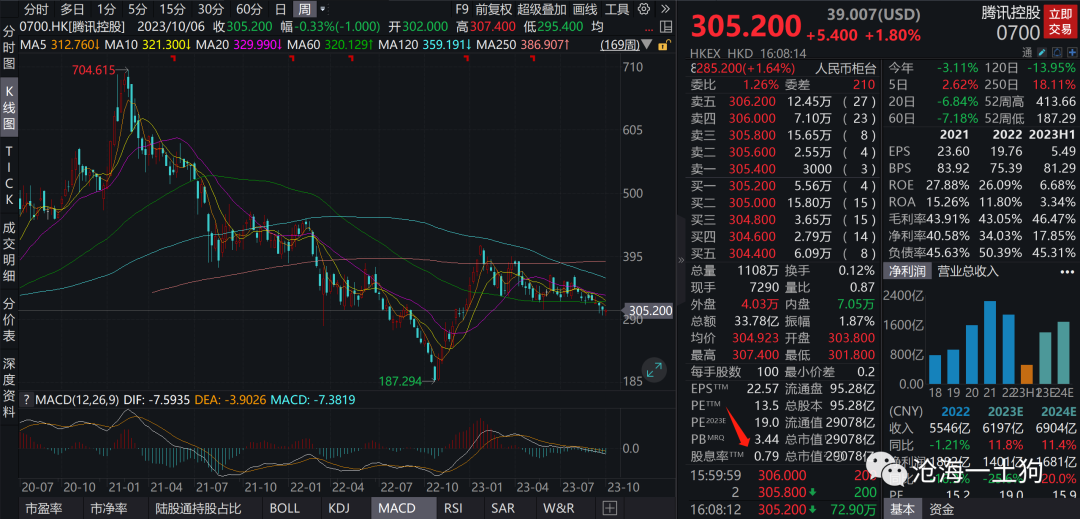Switch to 多日 timeframe
Viewport: 1080px width, 519px height.
pos(72,10)
